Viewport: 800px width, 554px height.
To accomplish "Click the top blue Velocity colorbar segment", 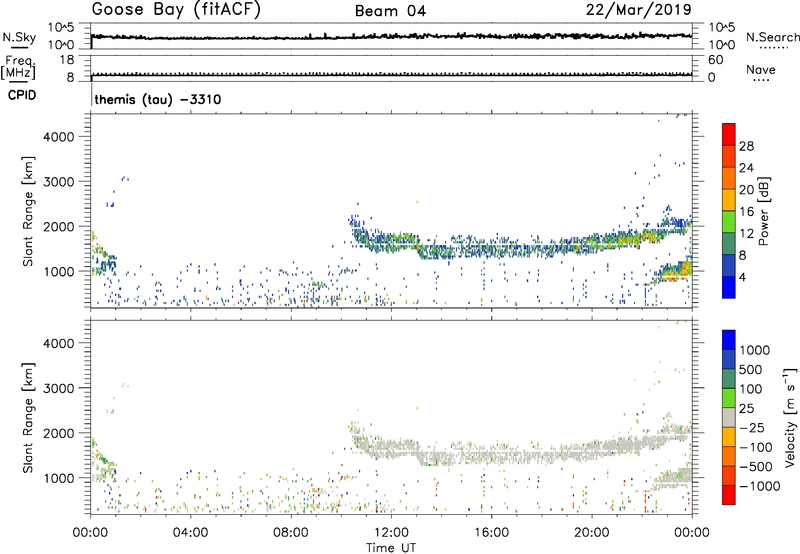I will [x=729, y=340].
